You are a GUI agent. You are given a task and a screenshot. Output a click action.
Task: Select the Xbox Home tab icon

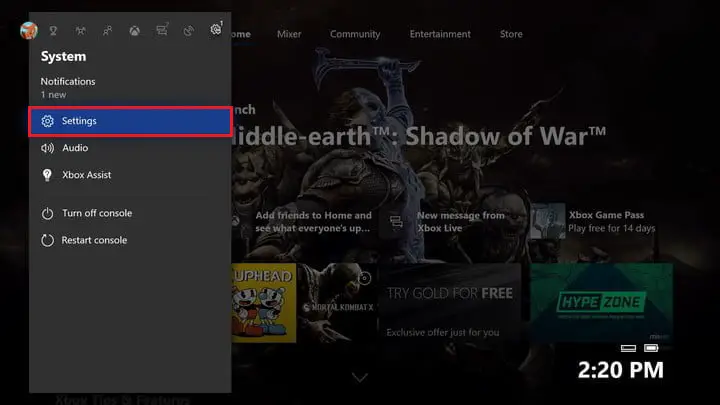point(135,31)
